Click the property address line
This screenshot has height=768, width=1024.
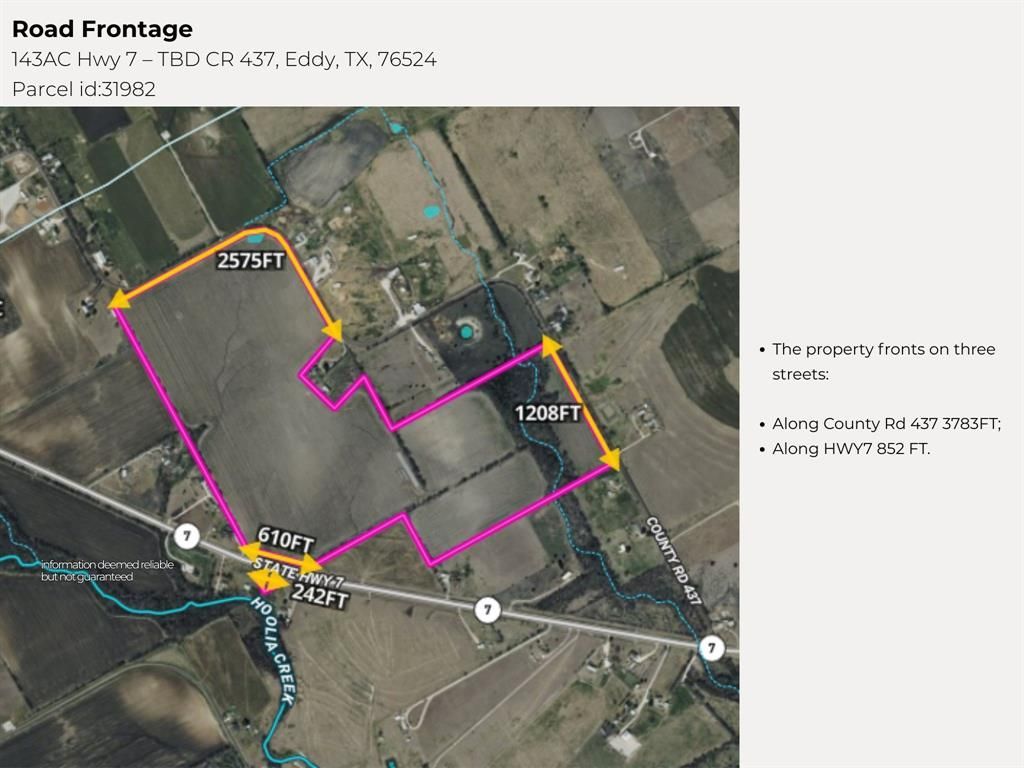coord(224,59)
